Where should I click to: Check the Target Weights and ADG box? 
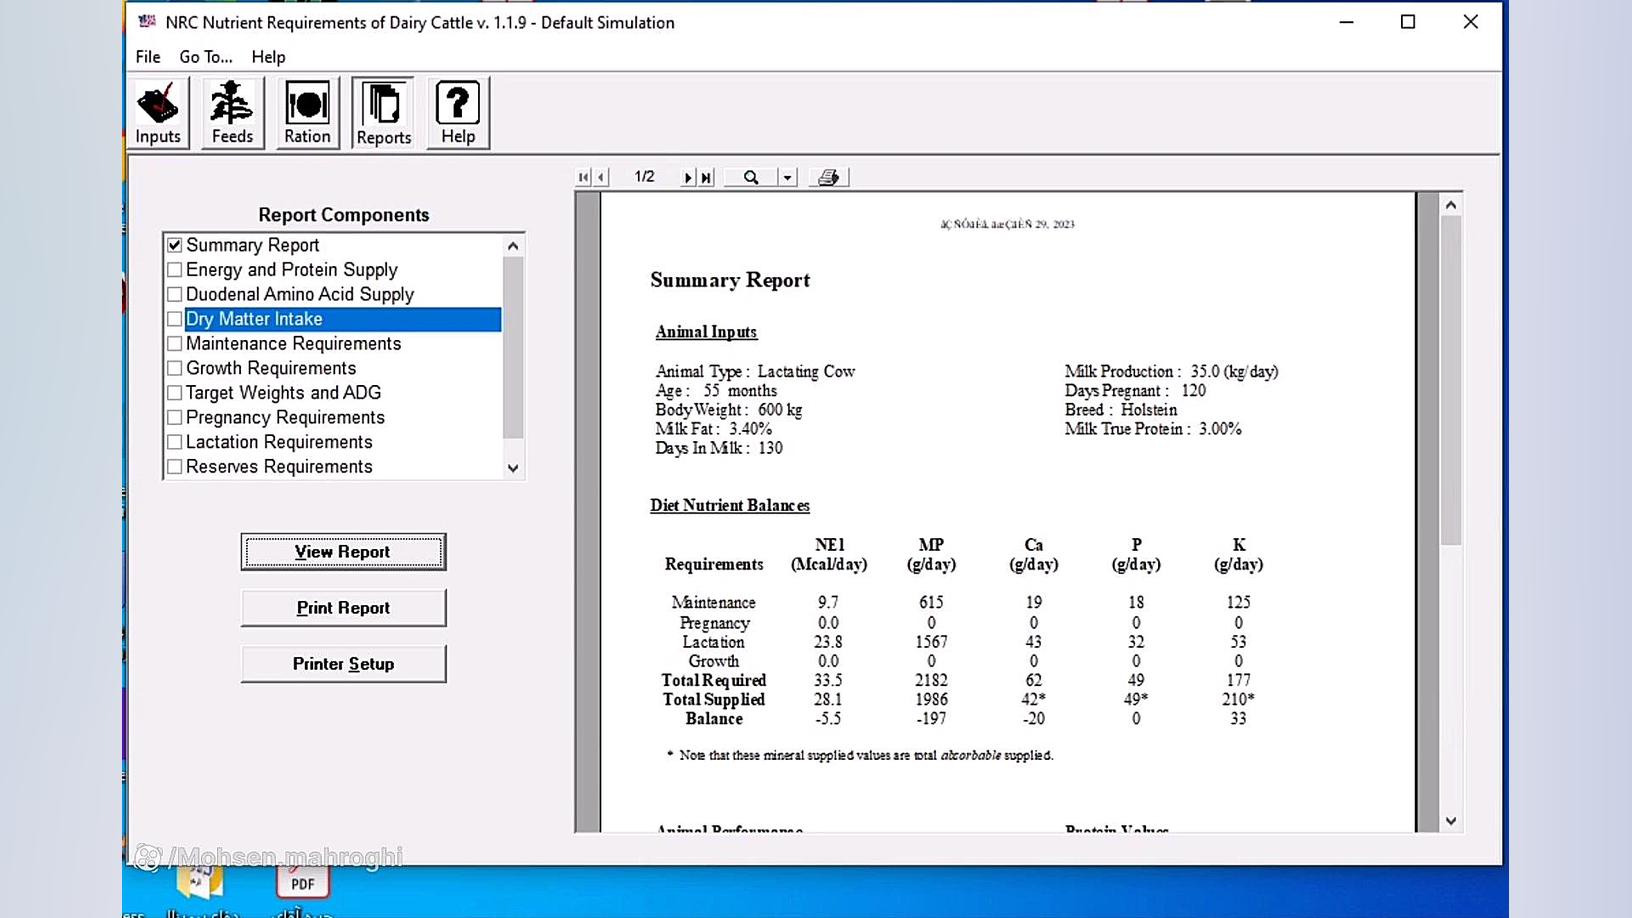pos(175,393)
